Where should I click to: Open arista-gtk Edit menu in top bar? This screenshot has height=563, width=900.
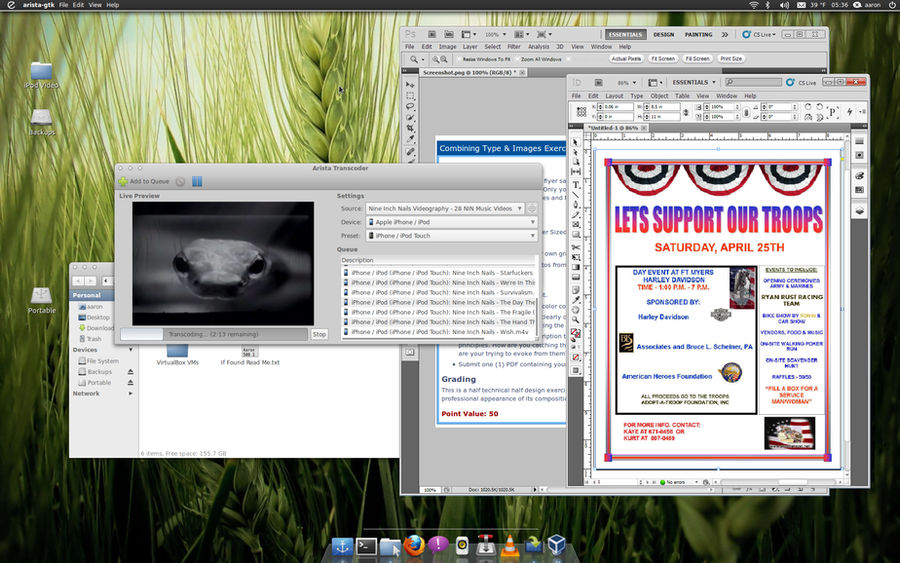click(78, 5)
